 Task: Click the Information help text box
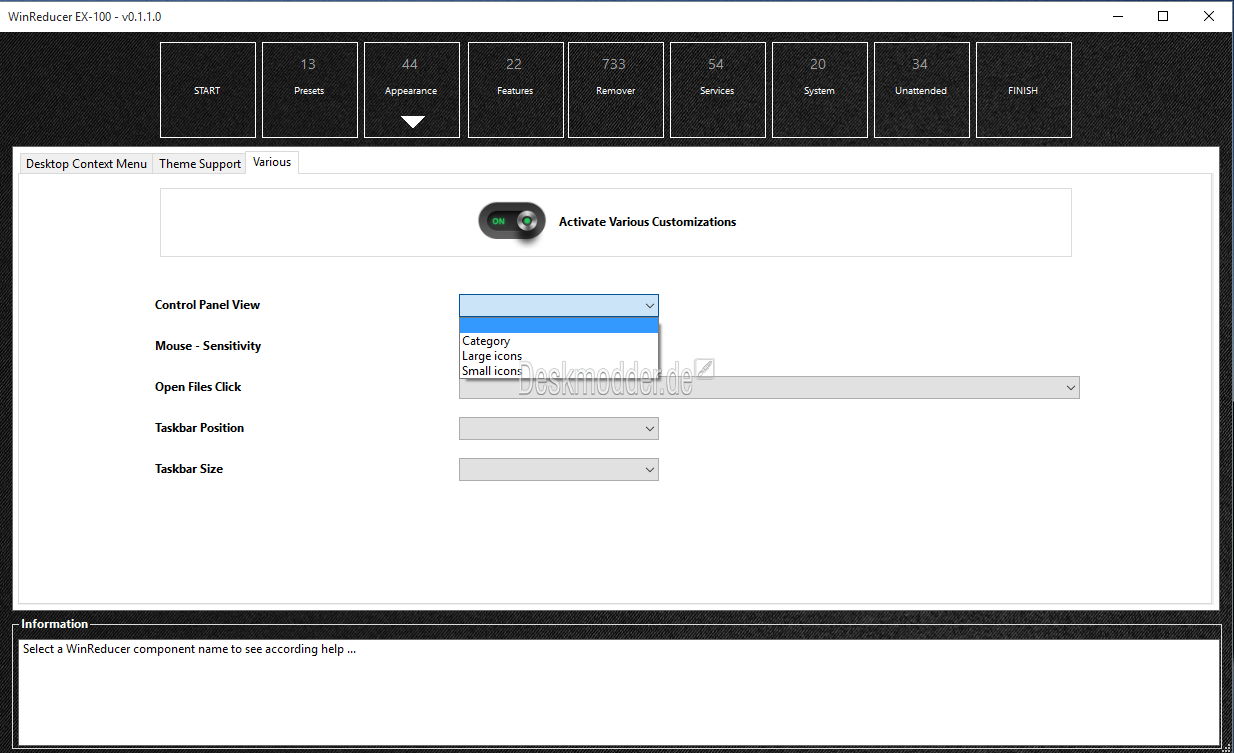[x=619, y=692]
